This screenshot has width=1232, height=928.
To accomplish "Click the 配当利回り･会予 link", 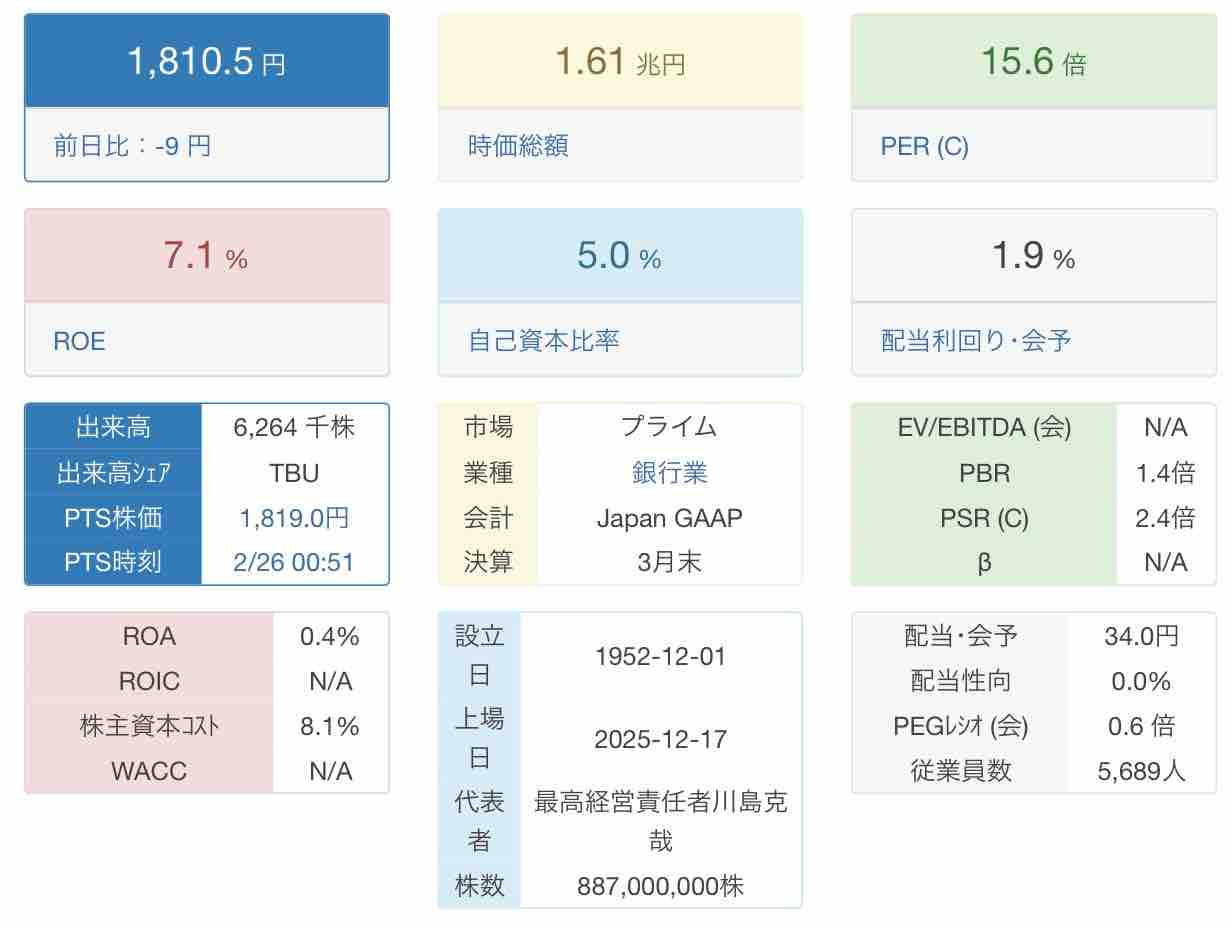I will click(975, 341).
